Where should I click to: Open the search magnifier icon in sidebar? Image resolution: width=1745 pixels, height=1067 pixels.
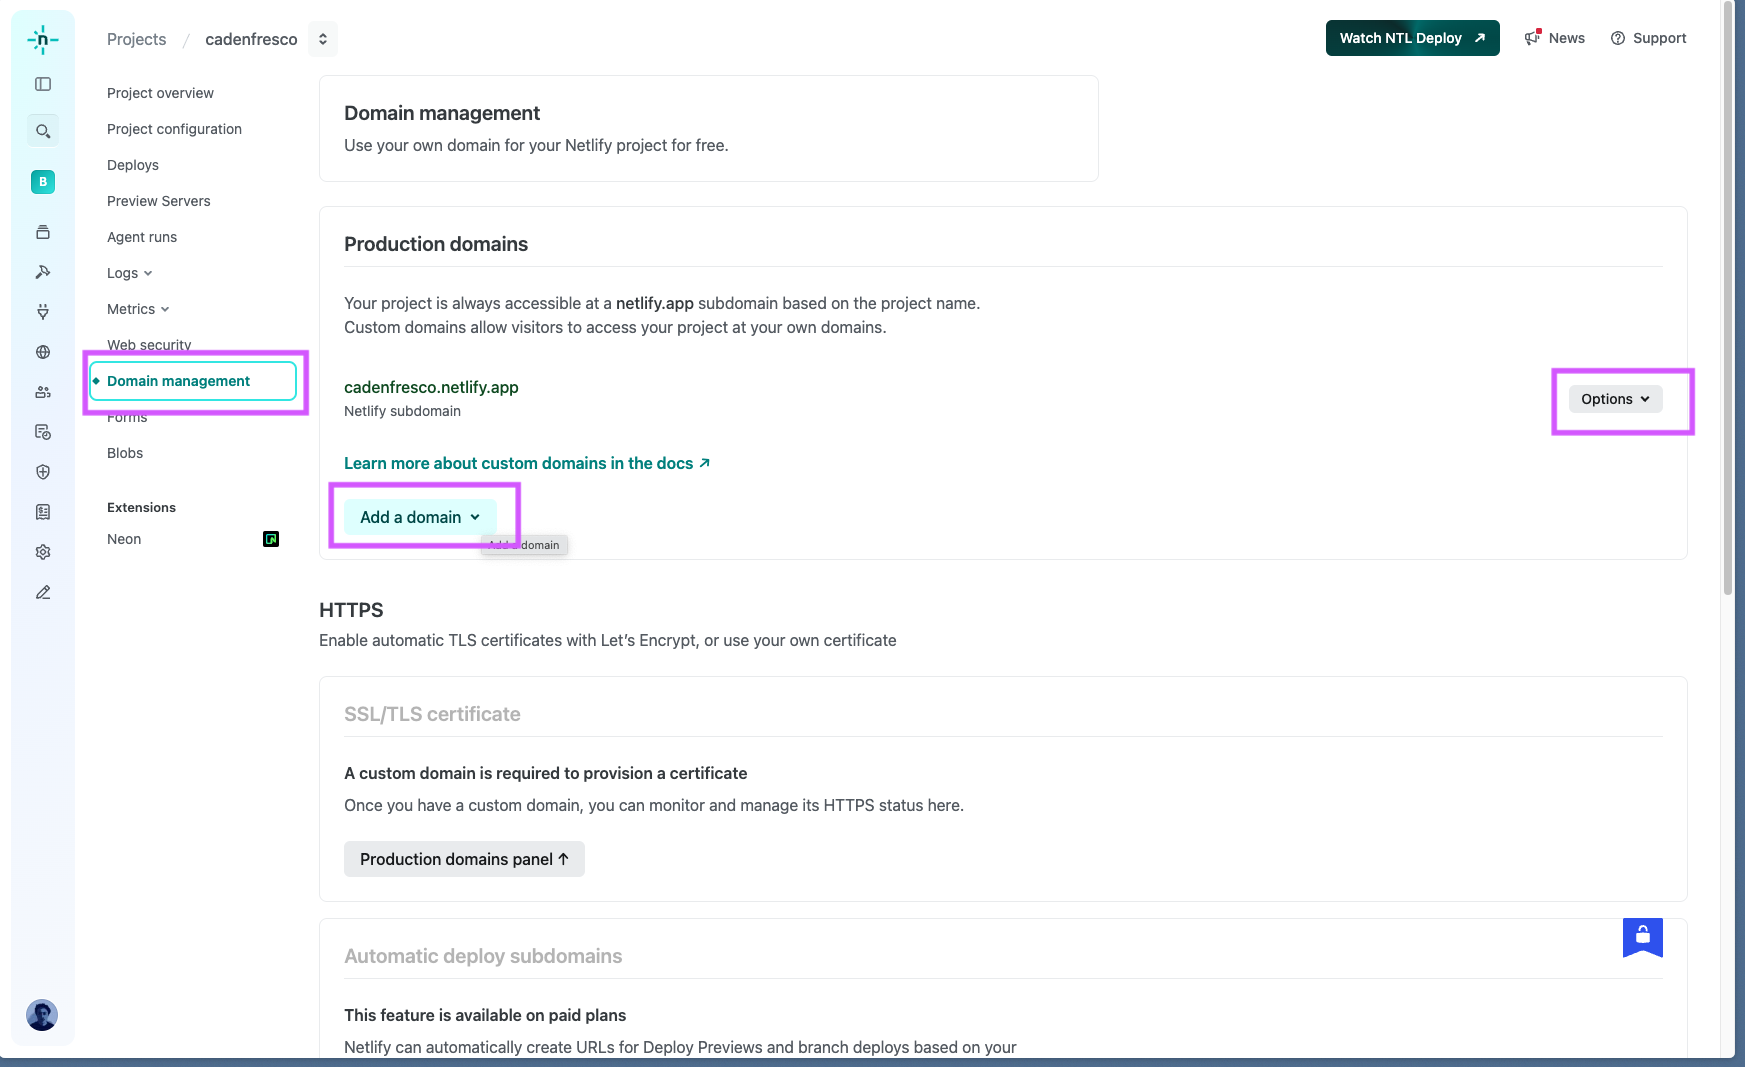tap(42, 130)
